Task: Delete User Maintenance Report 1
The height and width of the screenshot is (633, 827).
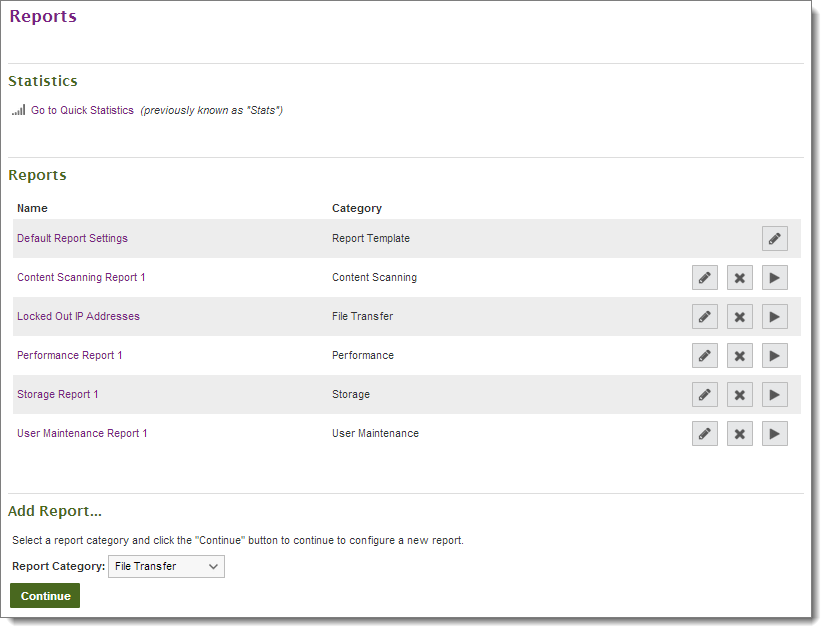Action: tap(739, 434)
